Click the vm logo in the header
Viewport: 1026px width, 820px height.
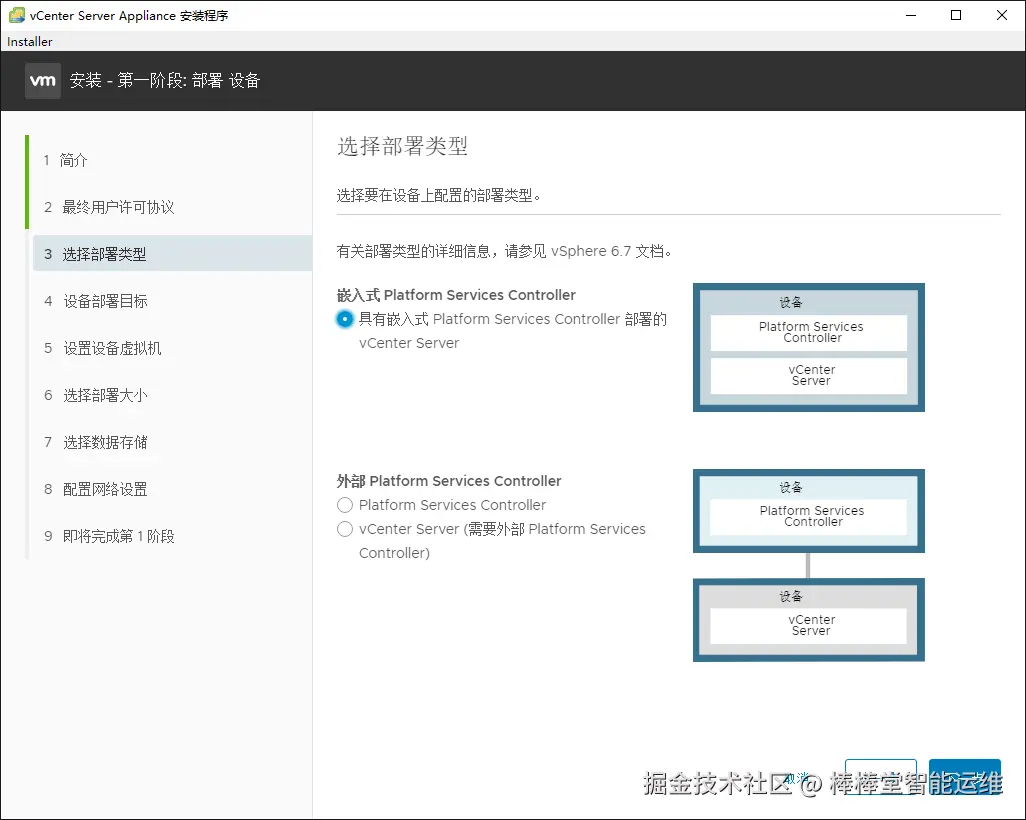tap(43, 80)
